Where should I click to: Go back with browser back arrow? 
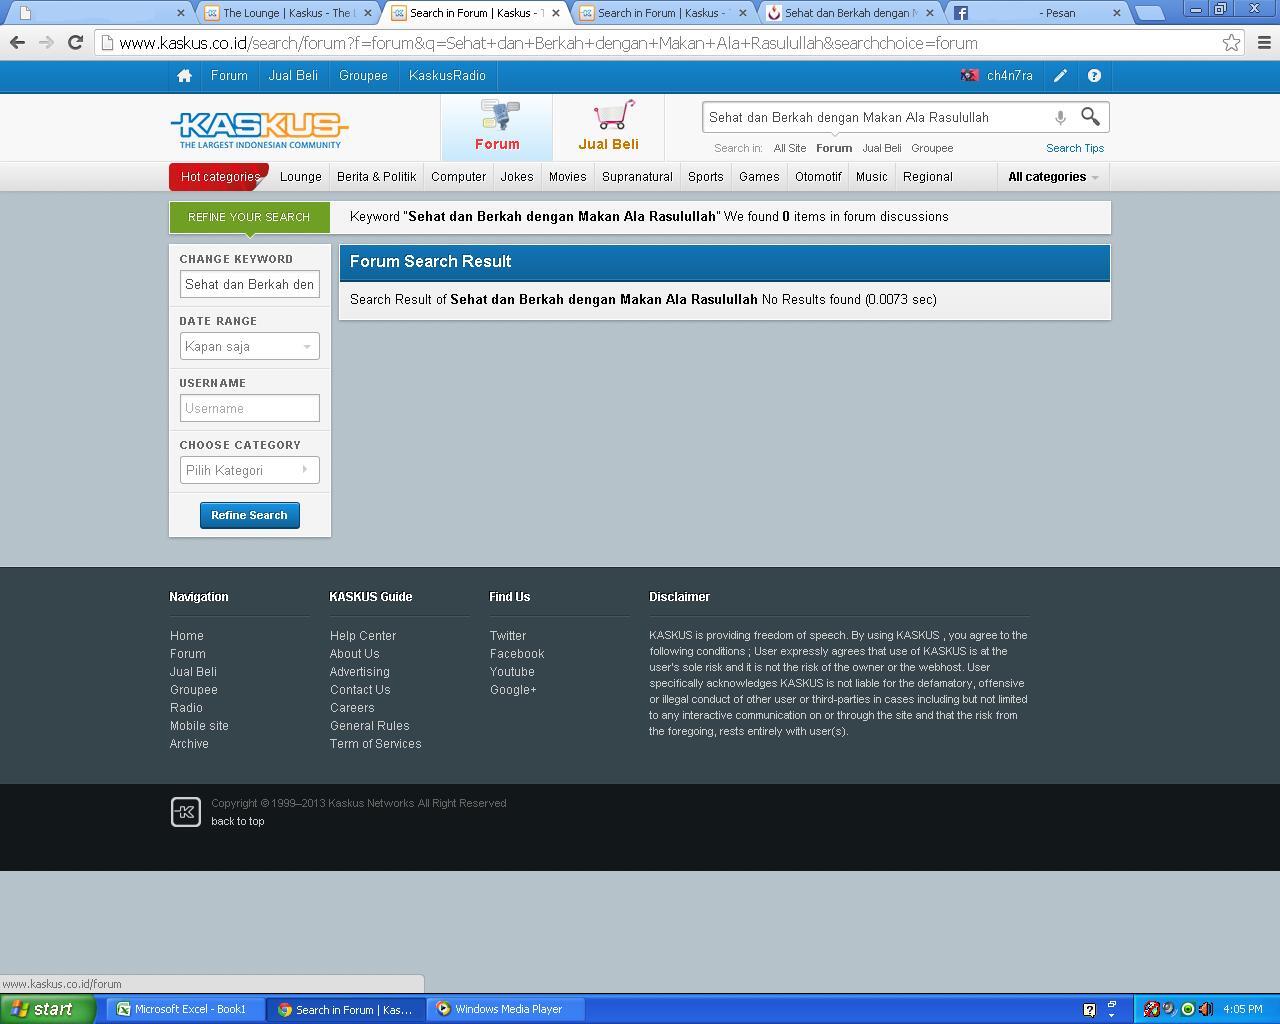click(17, 43)
